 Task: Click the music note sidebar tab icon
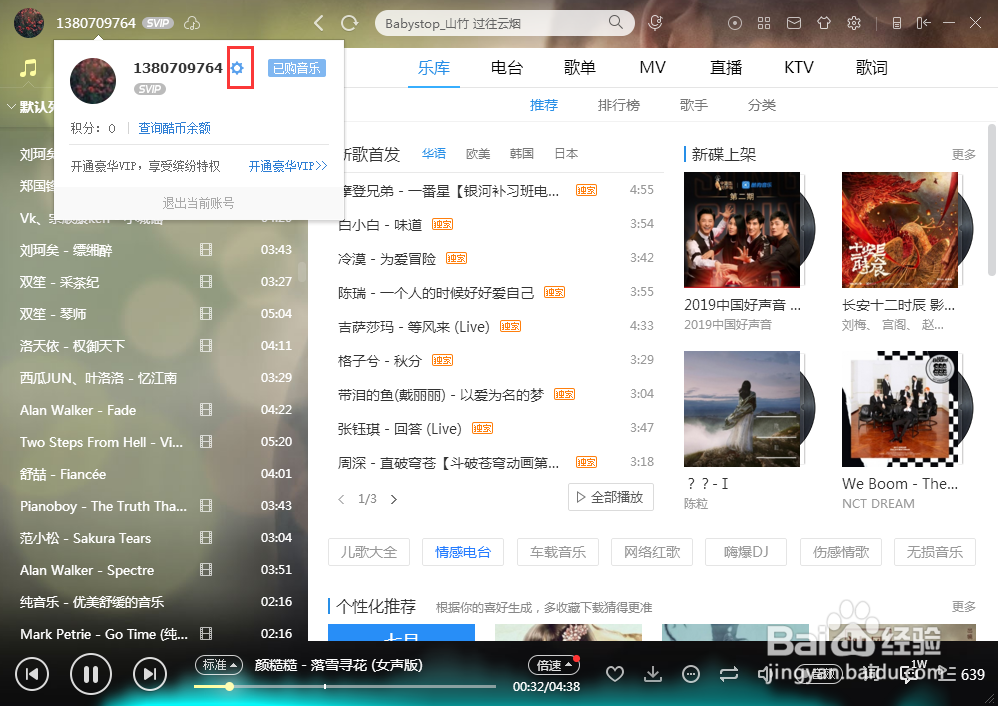click(x=27, y=67)
